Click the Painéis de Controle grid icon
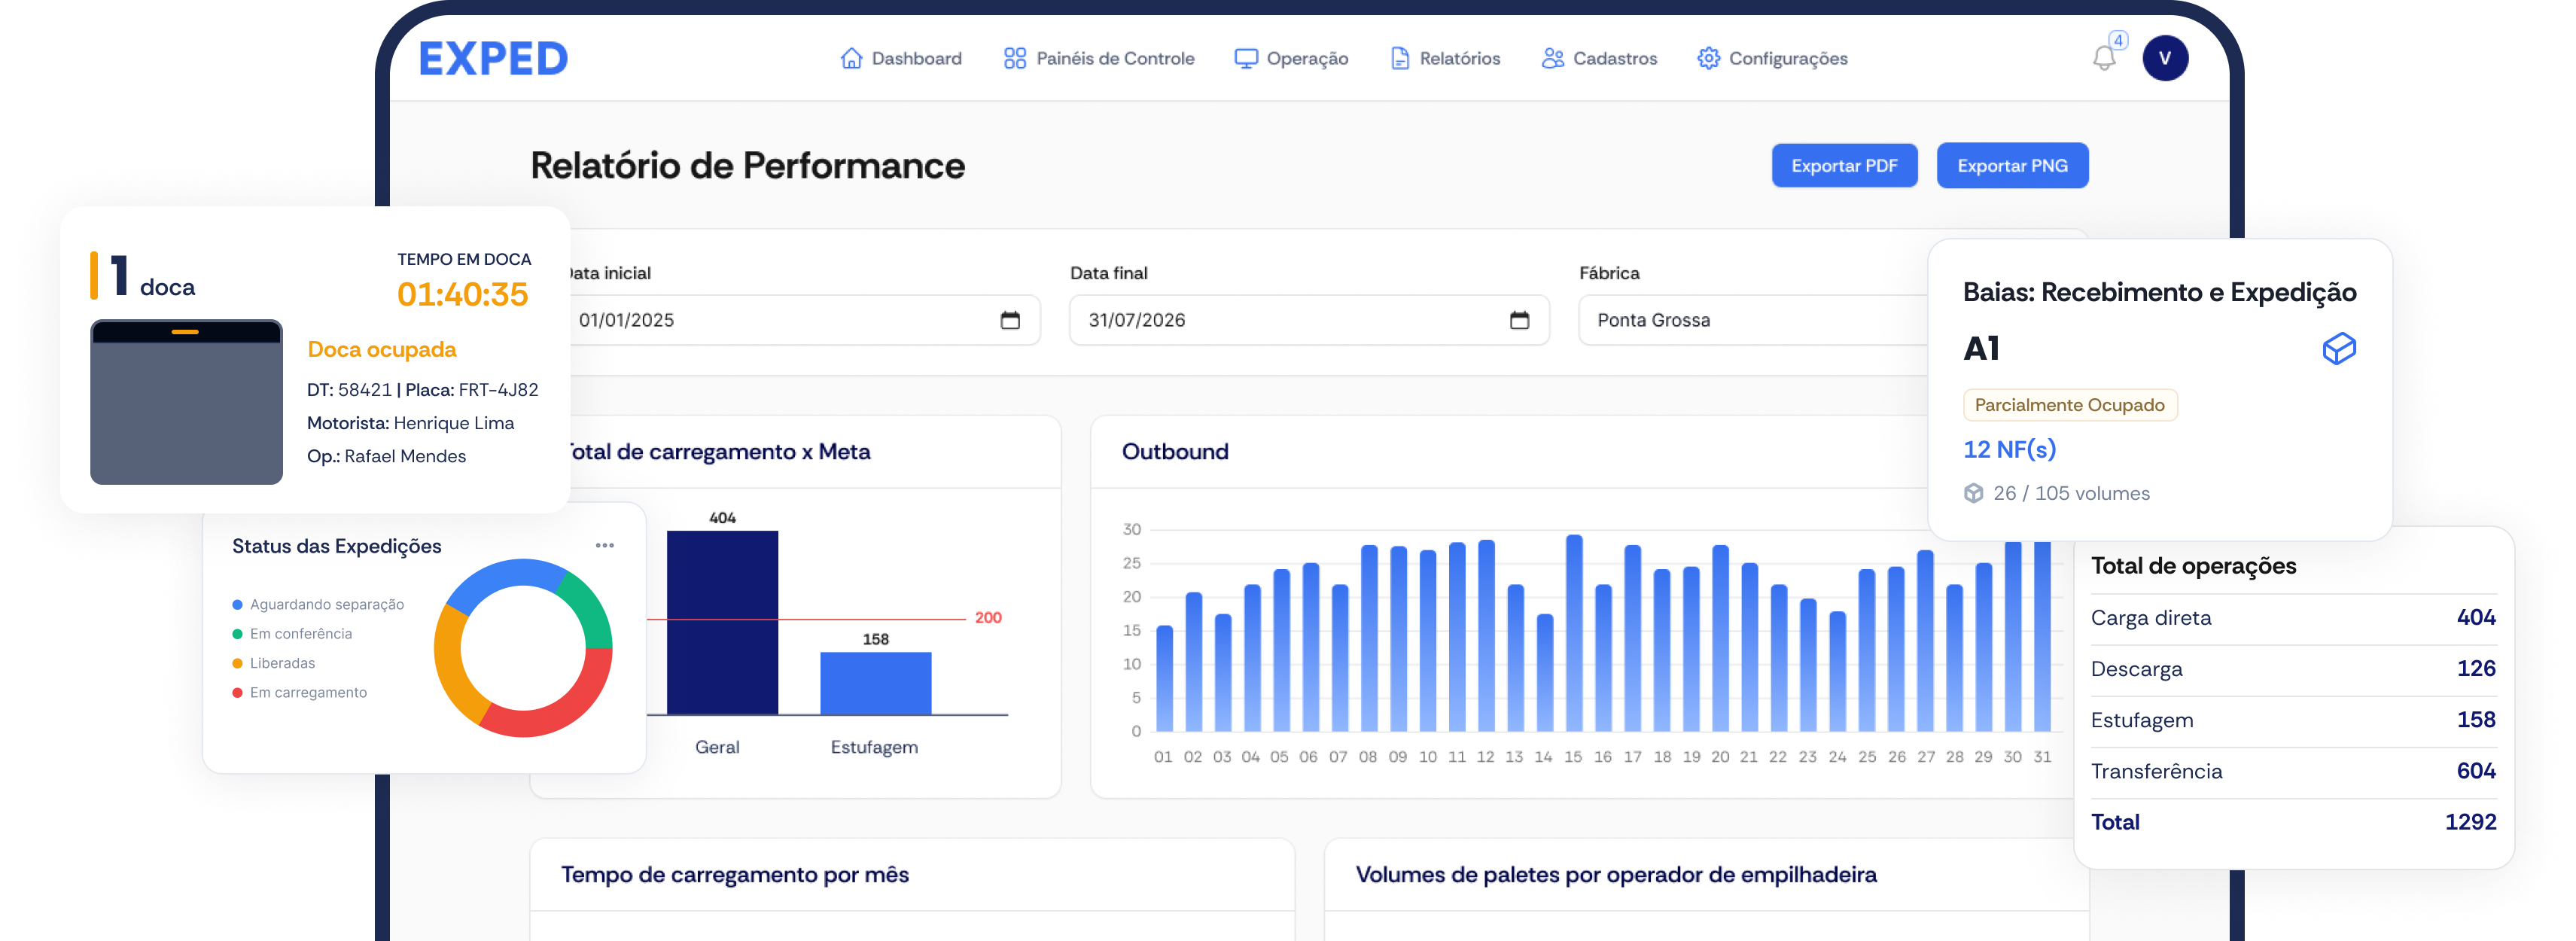 [1014, 58]
